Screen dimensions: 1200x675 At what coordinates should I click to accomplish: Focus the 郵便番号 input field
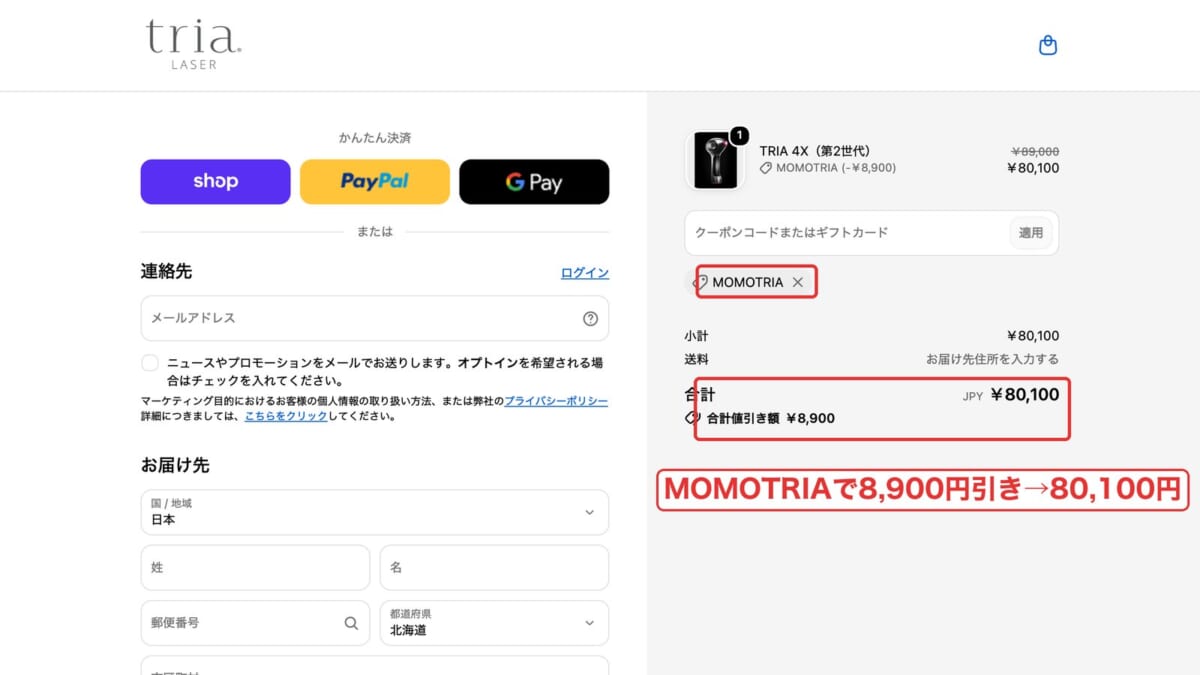(255, 622)
